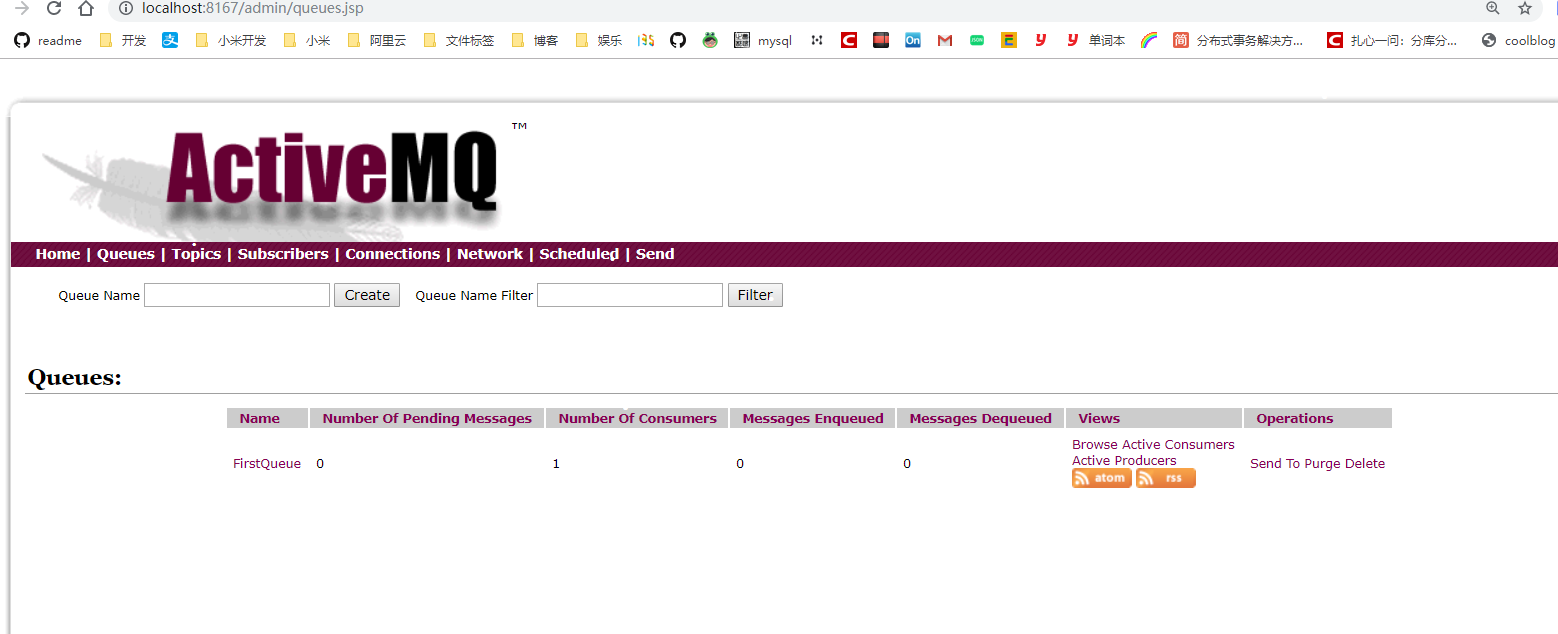Open the Network menu item

pyautogui.click(x=490, y=254)
